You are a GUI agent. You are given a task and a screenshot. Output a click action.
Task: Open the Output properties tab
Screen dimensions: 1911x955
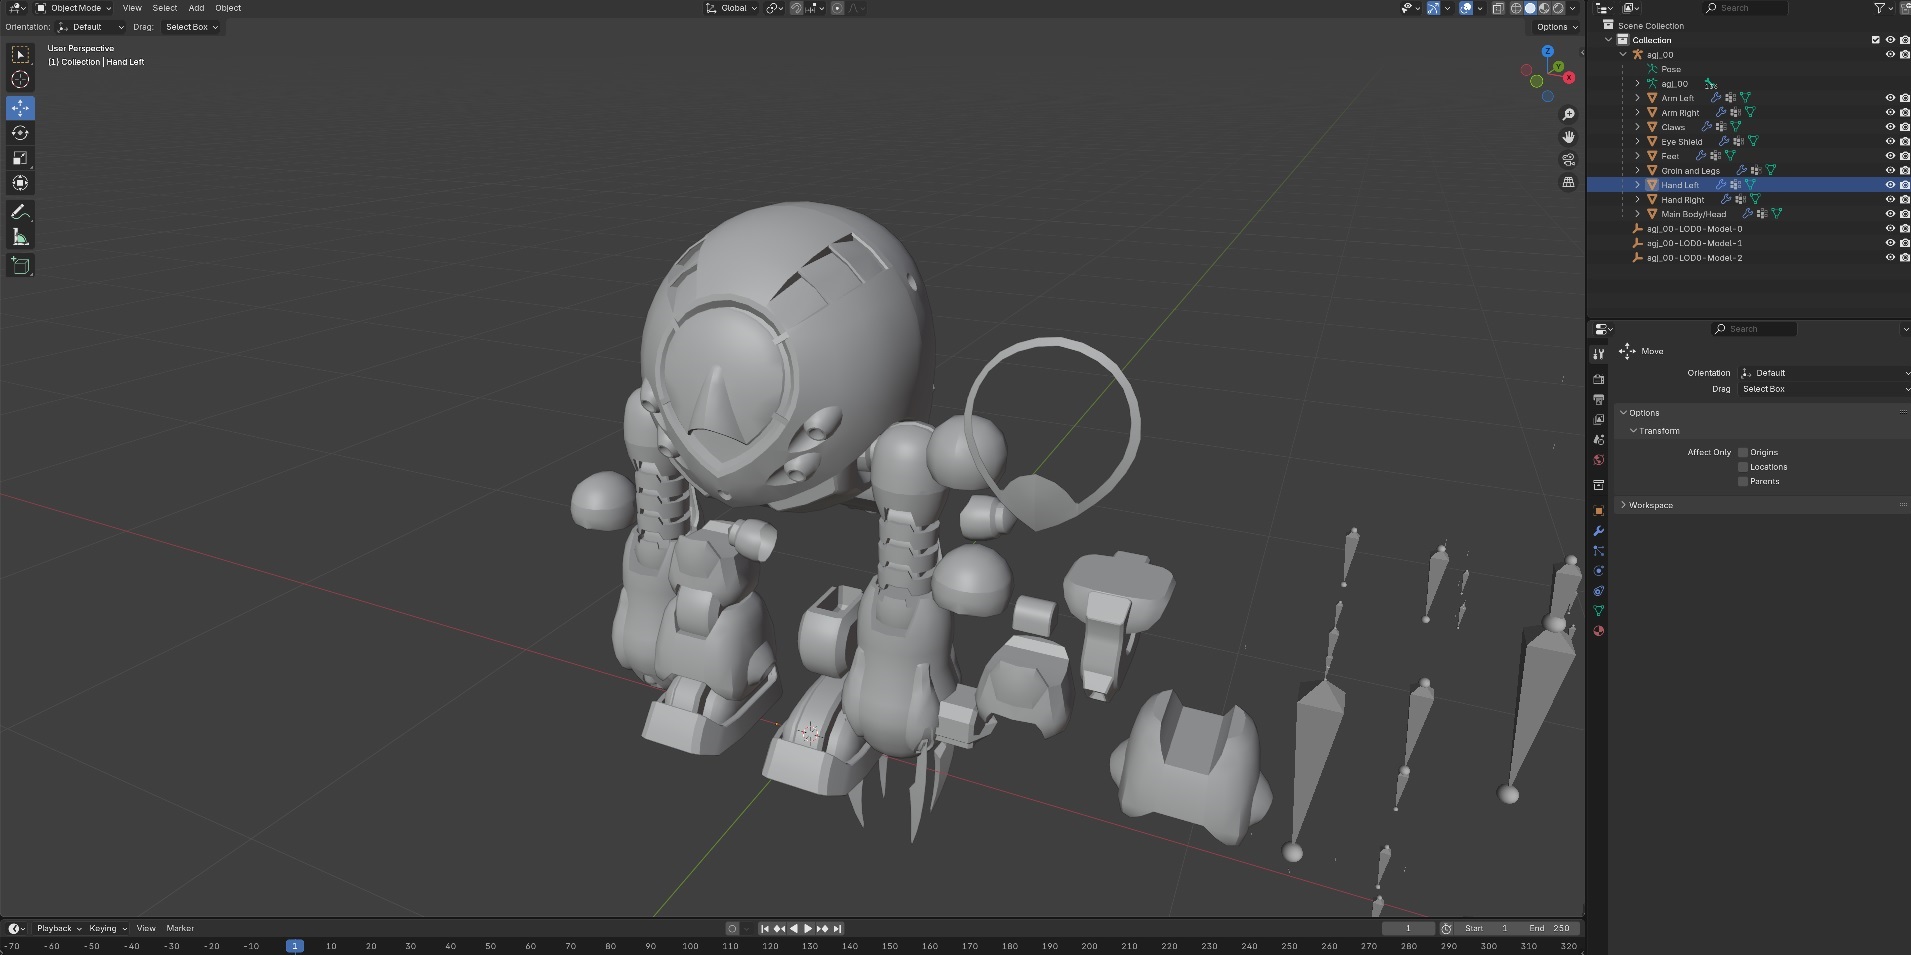(x=1598, y=400)
